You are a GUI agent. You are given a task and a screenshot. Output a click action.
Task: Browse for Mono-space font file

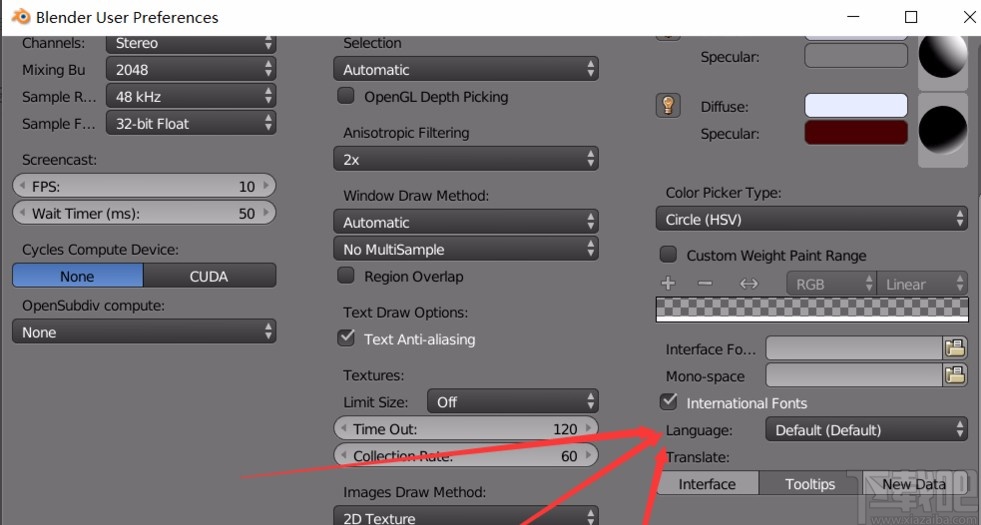(x=955, y=375)
